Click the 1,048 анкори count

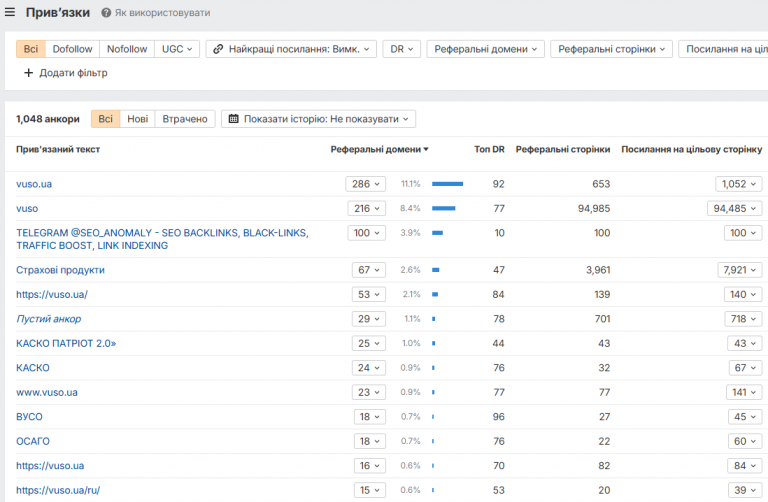48,119
